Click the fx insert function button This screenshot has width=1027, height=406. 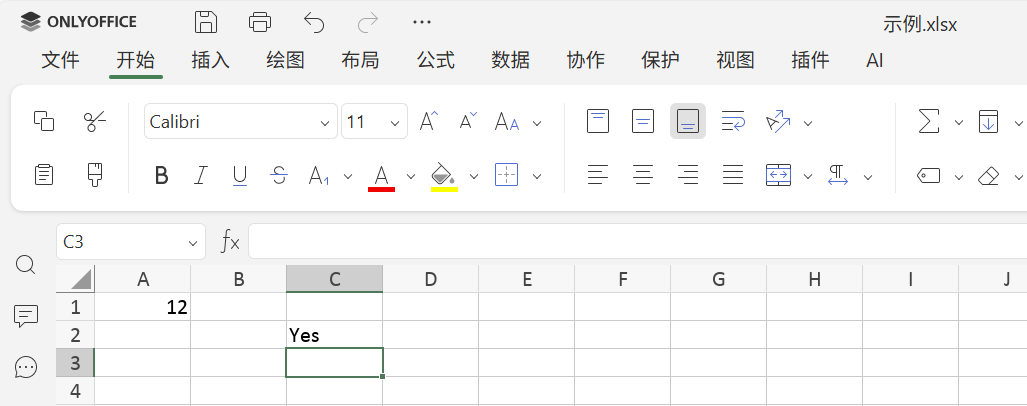[230, 241]
